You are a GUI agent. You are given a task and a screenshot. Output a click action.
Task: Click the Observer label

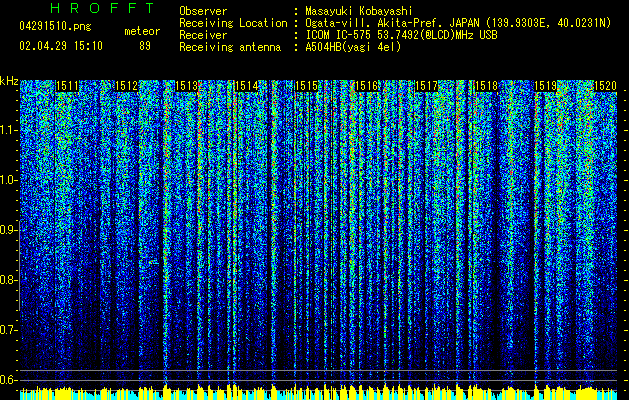tap(203, 11)
